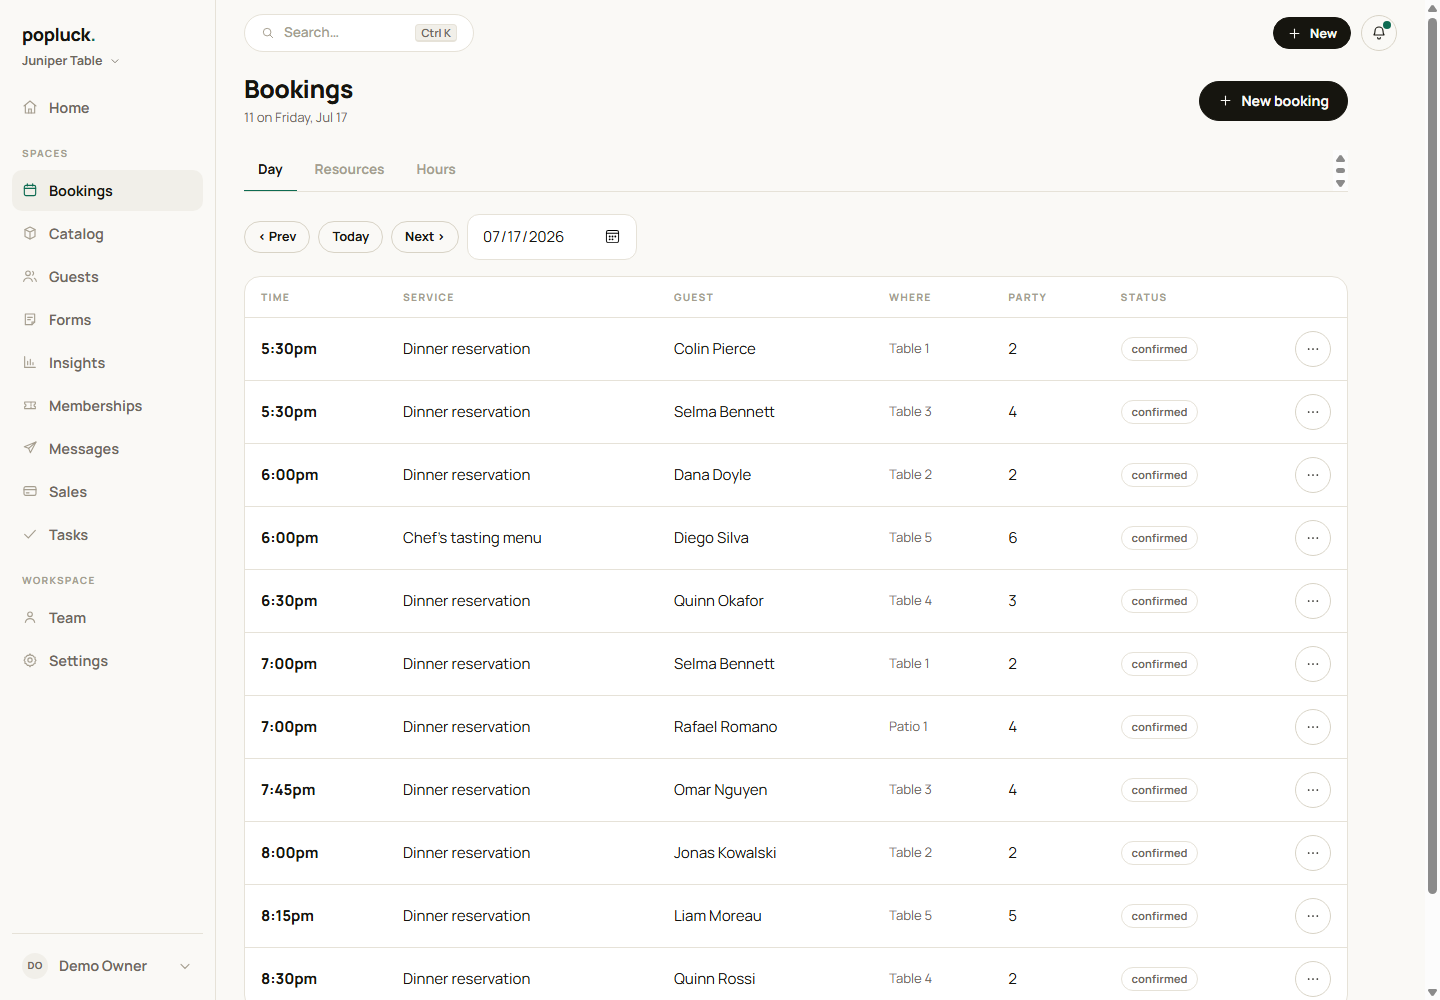Open actions menu for Selma Bennett 7:00pm booking

tap(1313, 664)
